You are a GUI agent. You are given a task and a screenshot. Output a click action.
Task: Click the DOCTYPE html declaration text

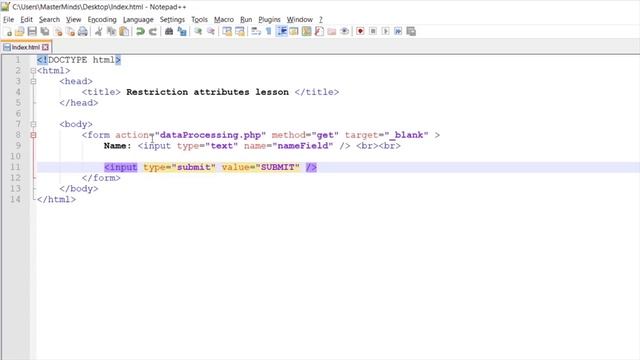[x=79, y=60]
